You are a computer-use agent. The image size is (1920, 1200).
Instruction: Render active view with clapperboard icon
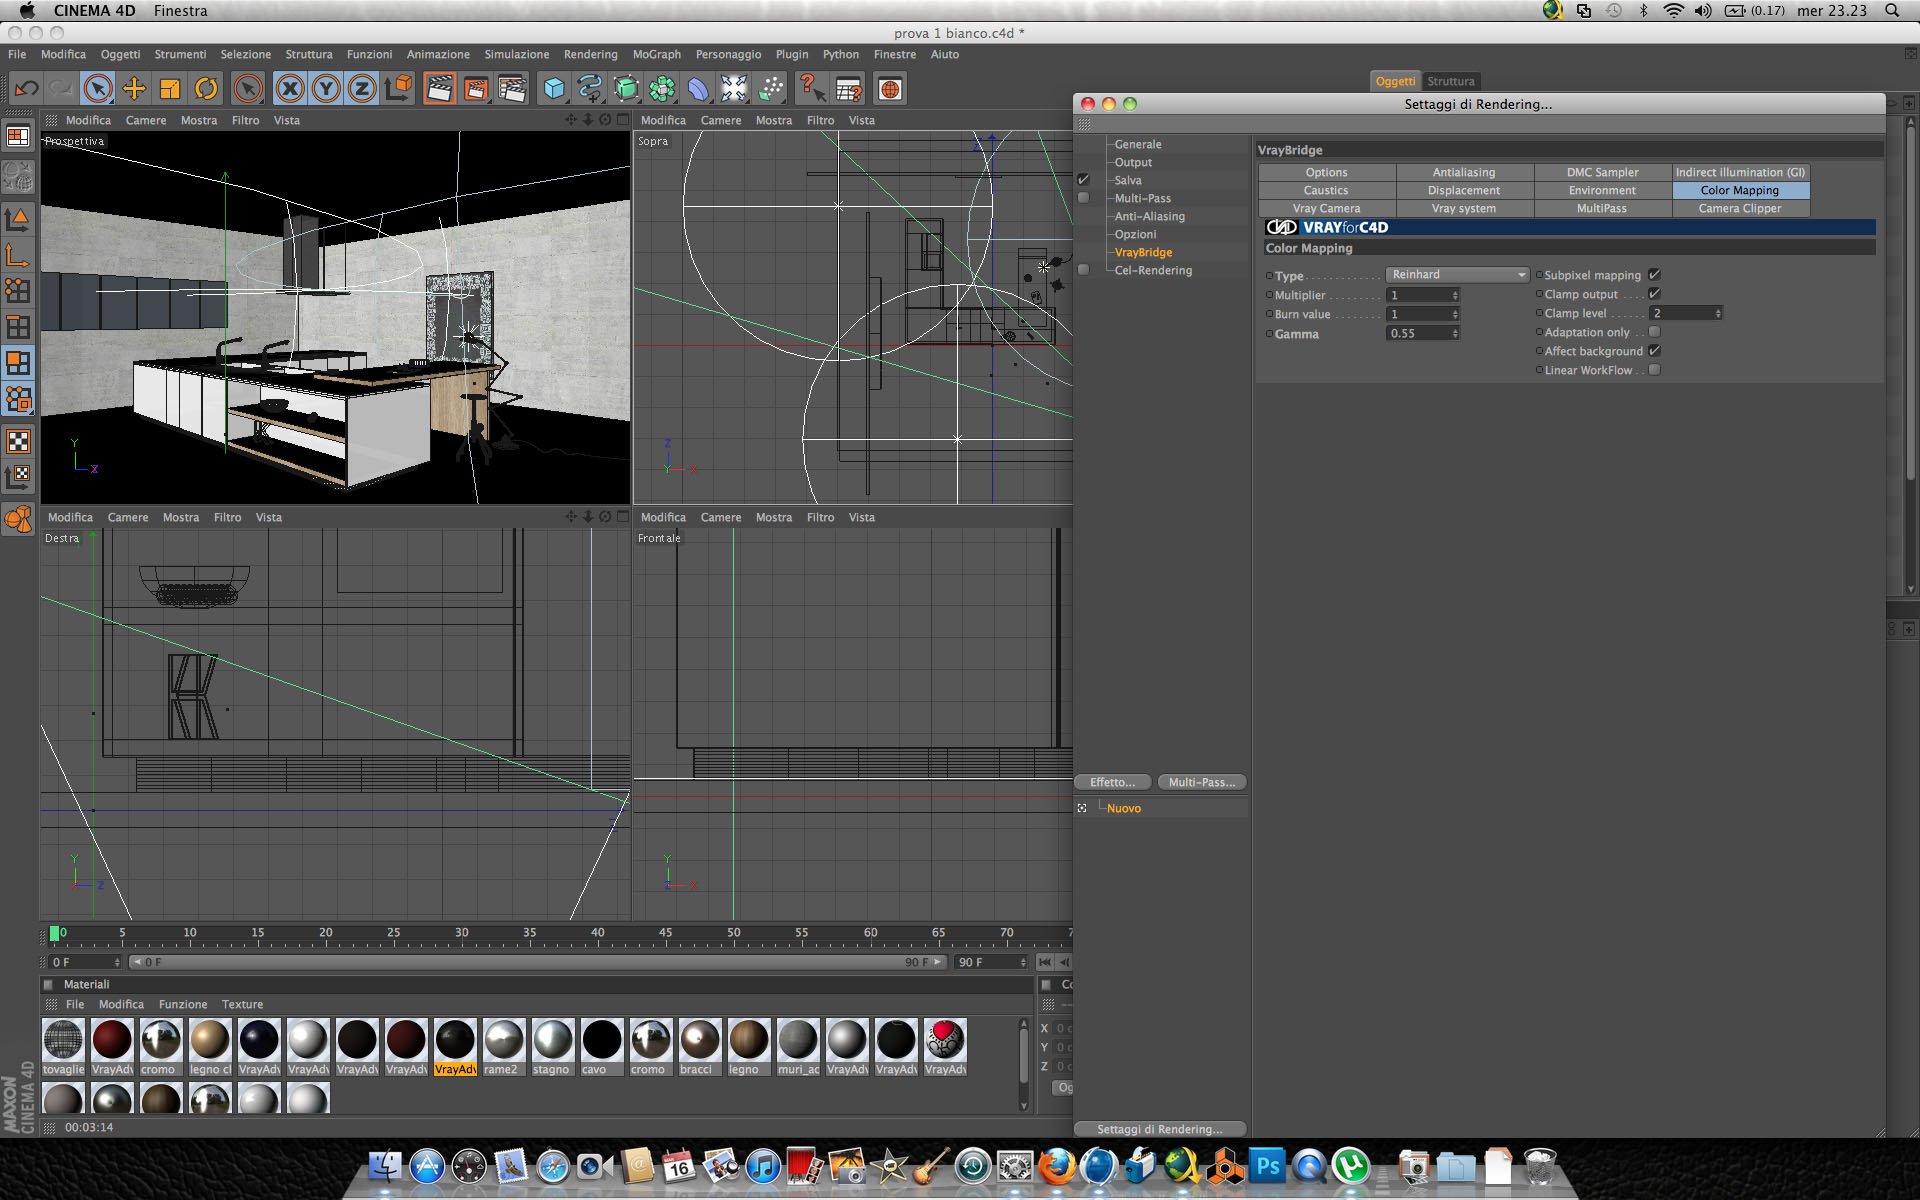439,89
